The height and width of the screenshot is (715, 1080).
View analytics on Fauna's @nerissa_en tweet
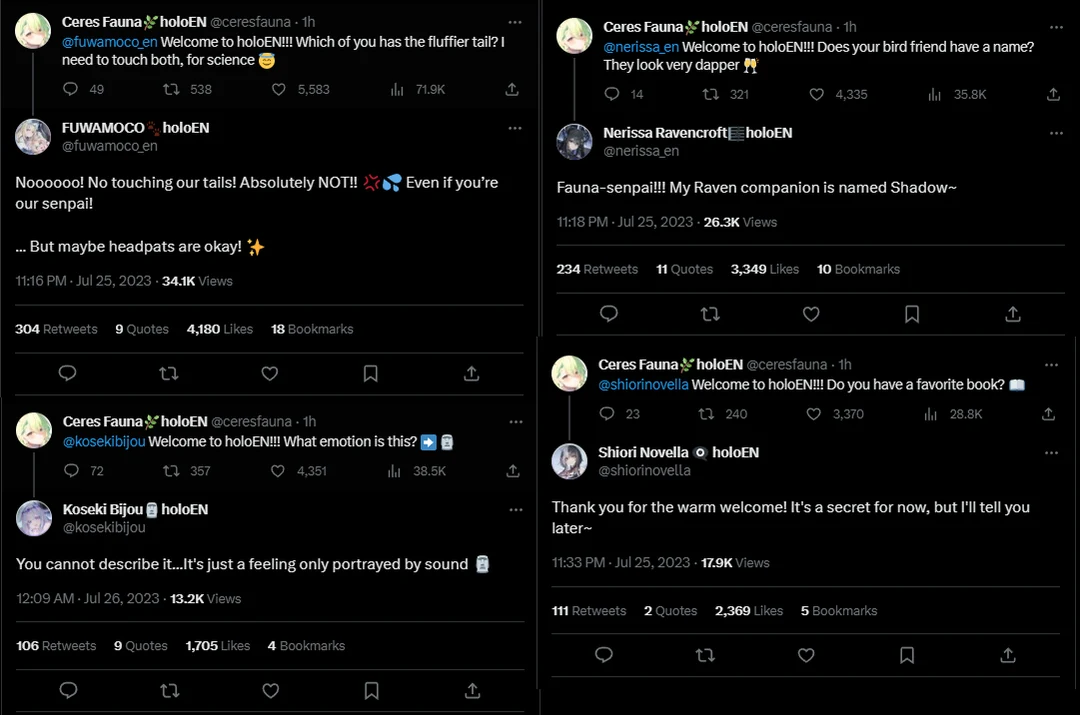[935, 94]
